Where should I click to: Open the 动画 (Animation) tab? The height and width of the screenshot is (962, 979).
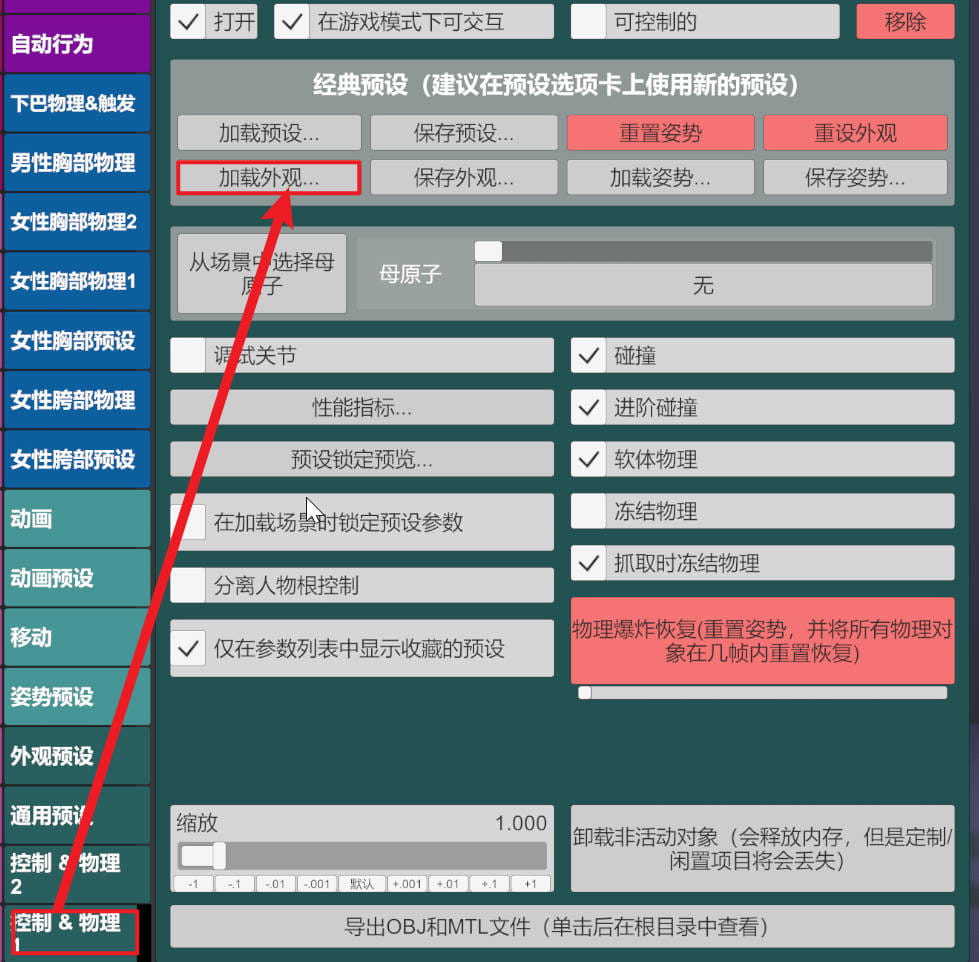click(x=76, y=519)
